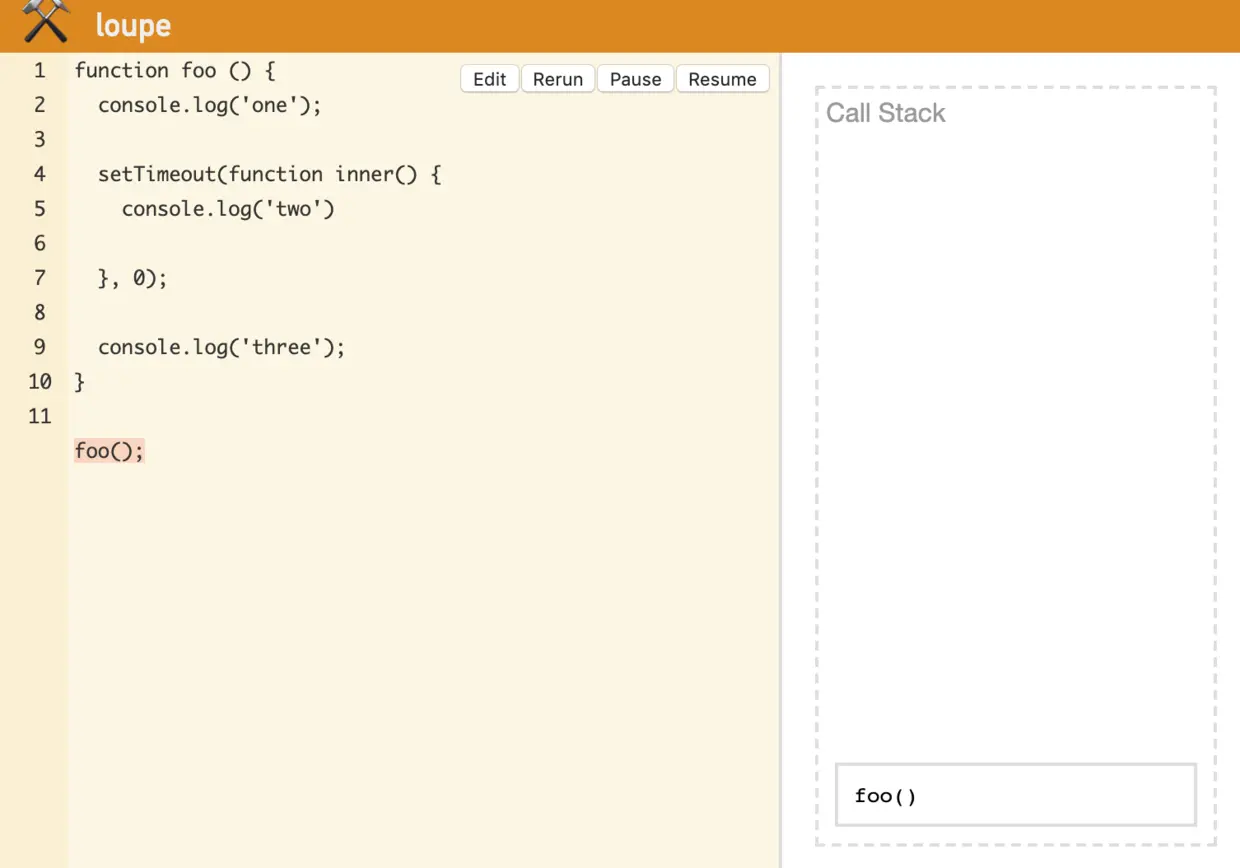Image resolution: width=1240 pixels, height=868 pixels.
Task: Click the console.log('three'); line
Action: tap(222, 347)
